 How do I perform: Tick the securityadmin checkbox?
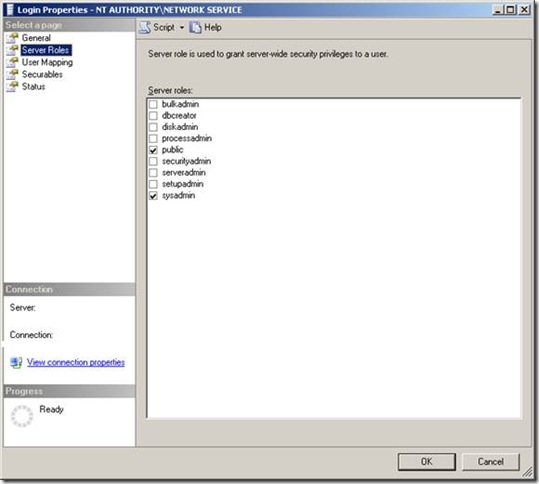pos(153,161)
